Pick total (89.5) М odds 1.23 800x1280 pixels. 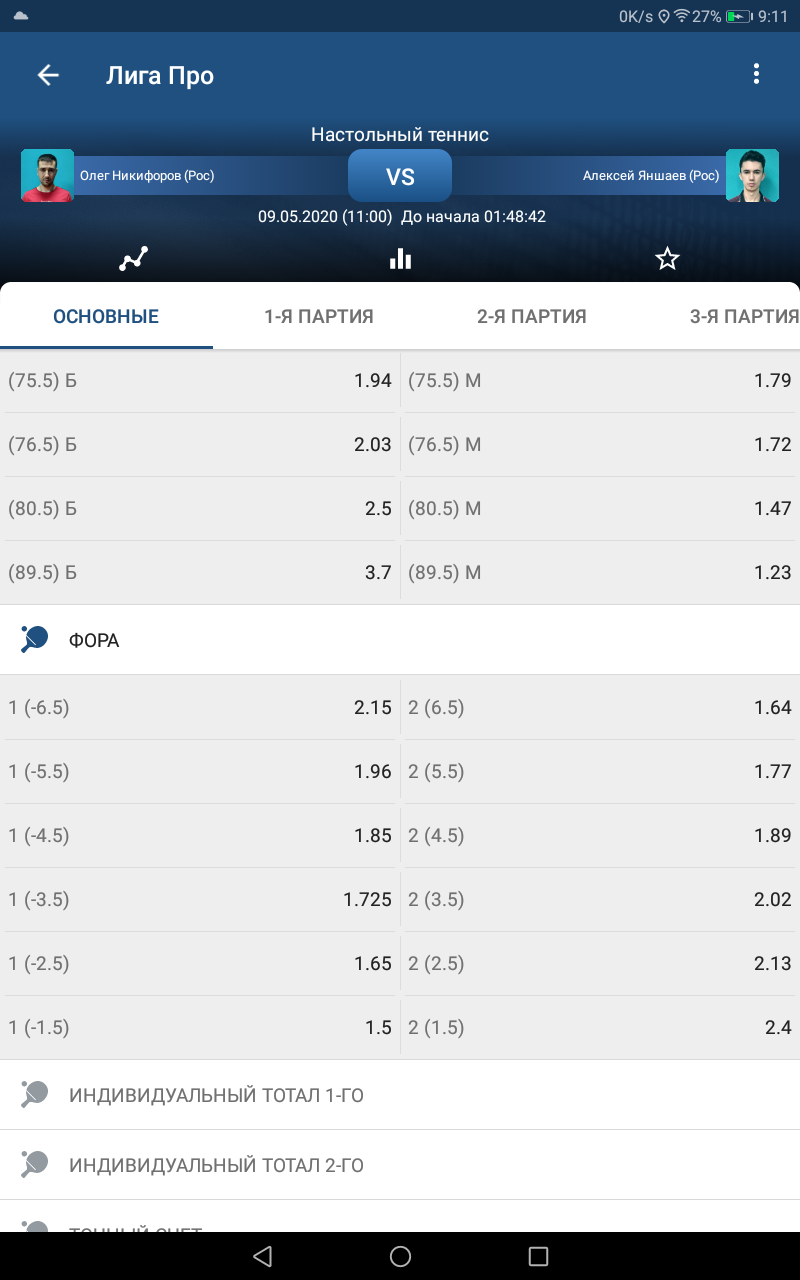pyautogui.click(x=600, y=572)
